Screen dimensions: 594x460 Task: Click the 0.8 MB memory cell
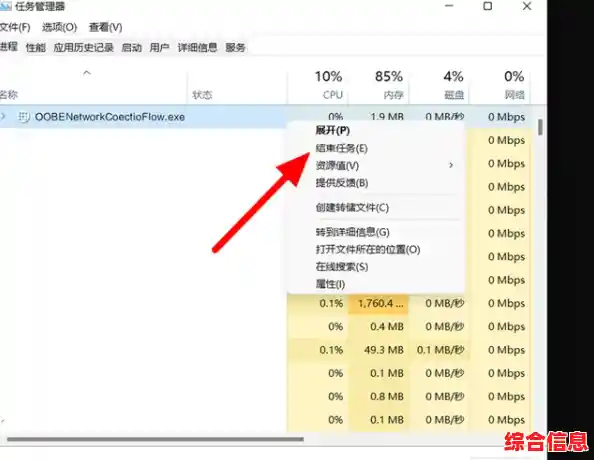point(378,396)
